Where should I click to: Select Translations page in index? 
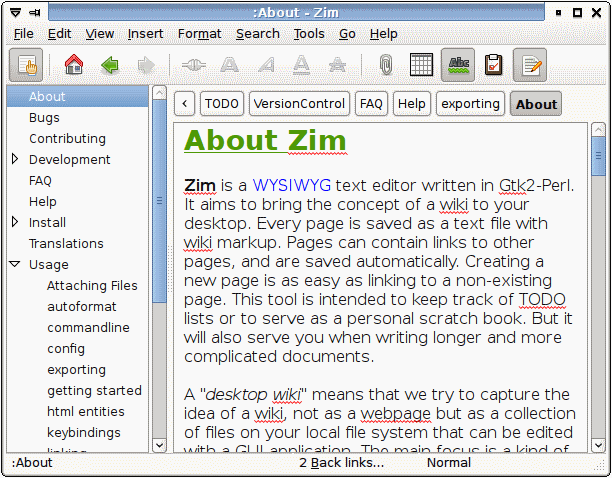[x=66, y=244]
